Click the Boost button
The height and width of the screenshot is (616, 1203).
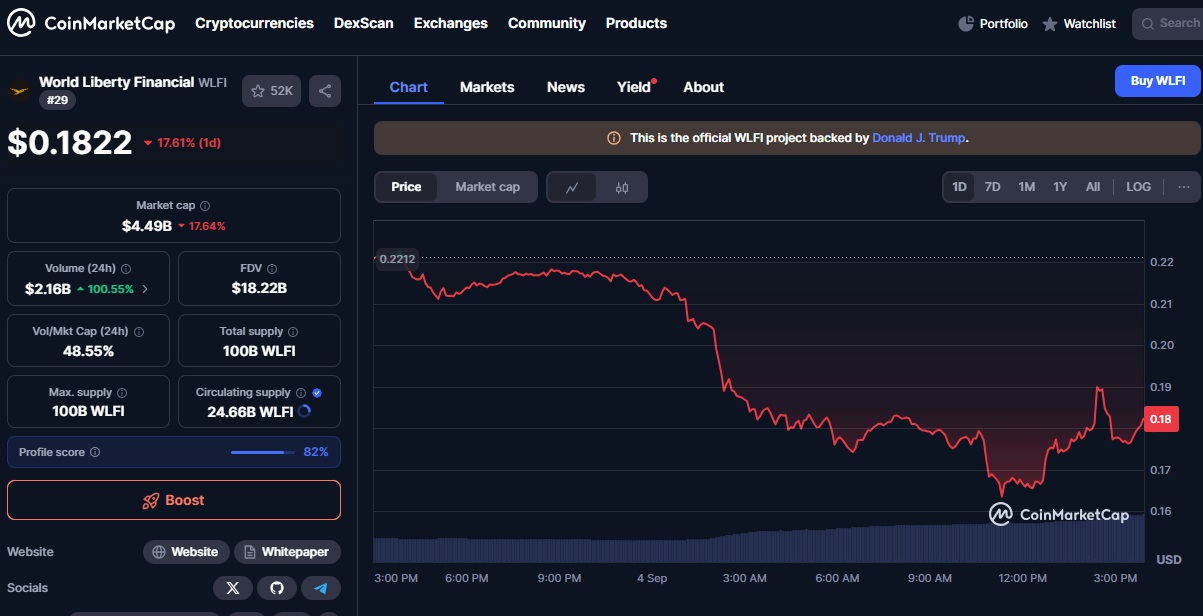(174, 500)
